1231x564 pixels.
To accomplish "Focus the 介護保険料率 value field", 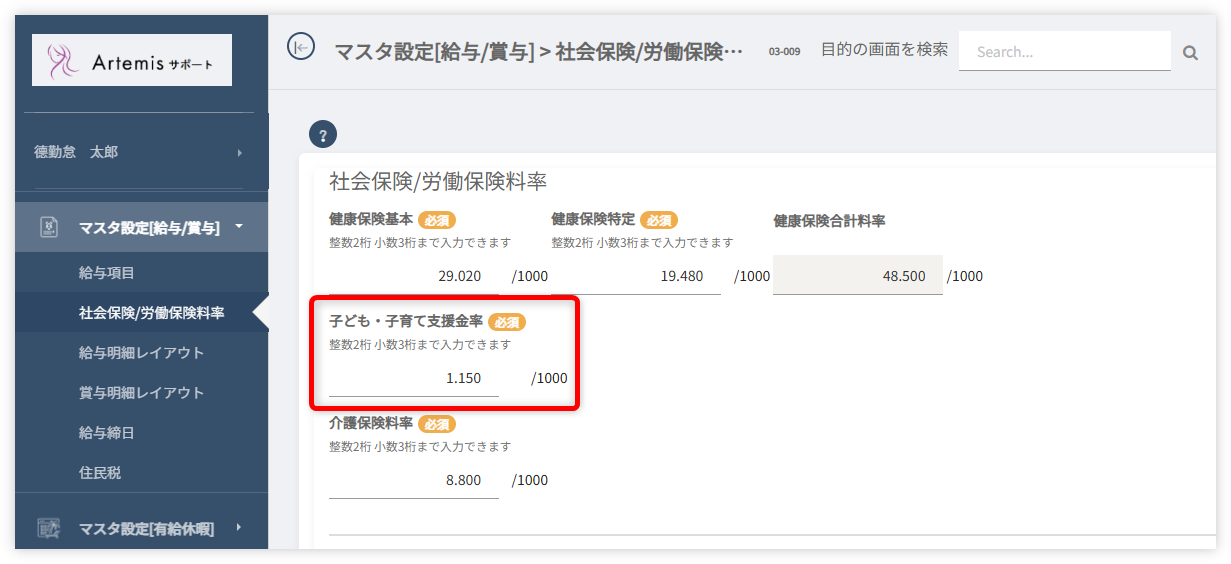I will pos(414,480).
